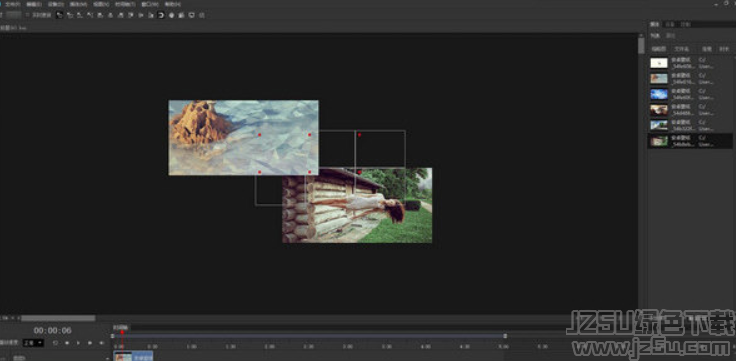Click the vertical scrollbar right of canvas
This screenshot has width=736, height=361.
(641, 46)
